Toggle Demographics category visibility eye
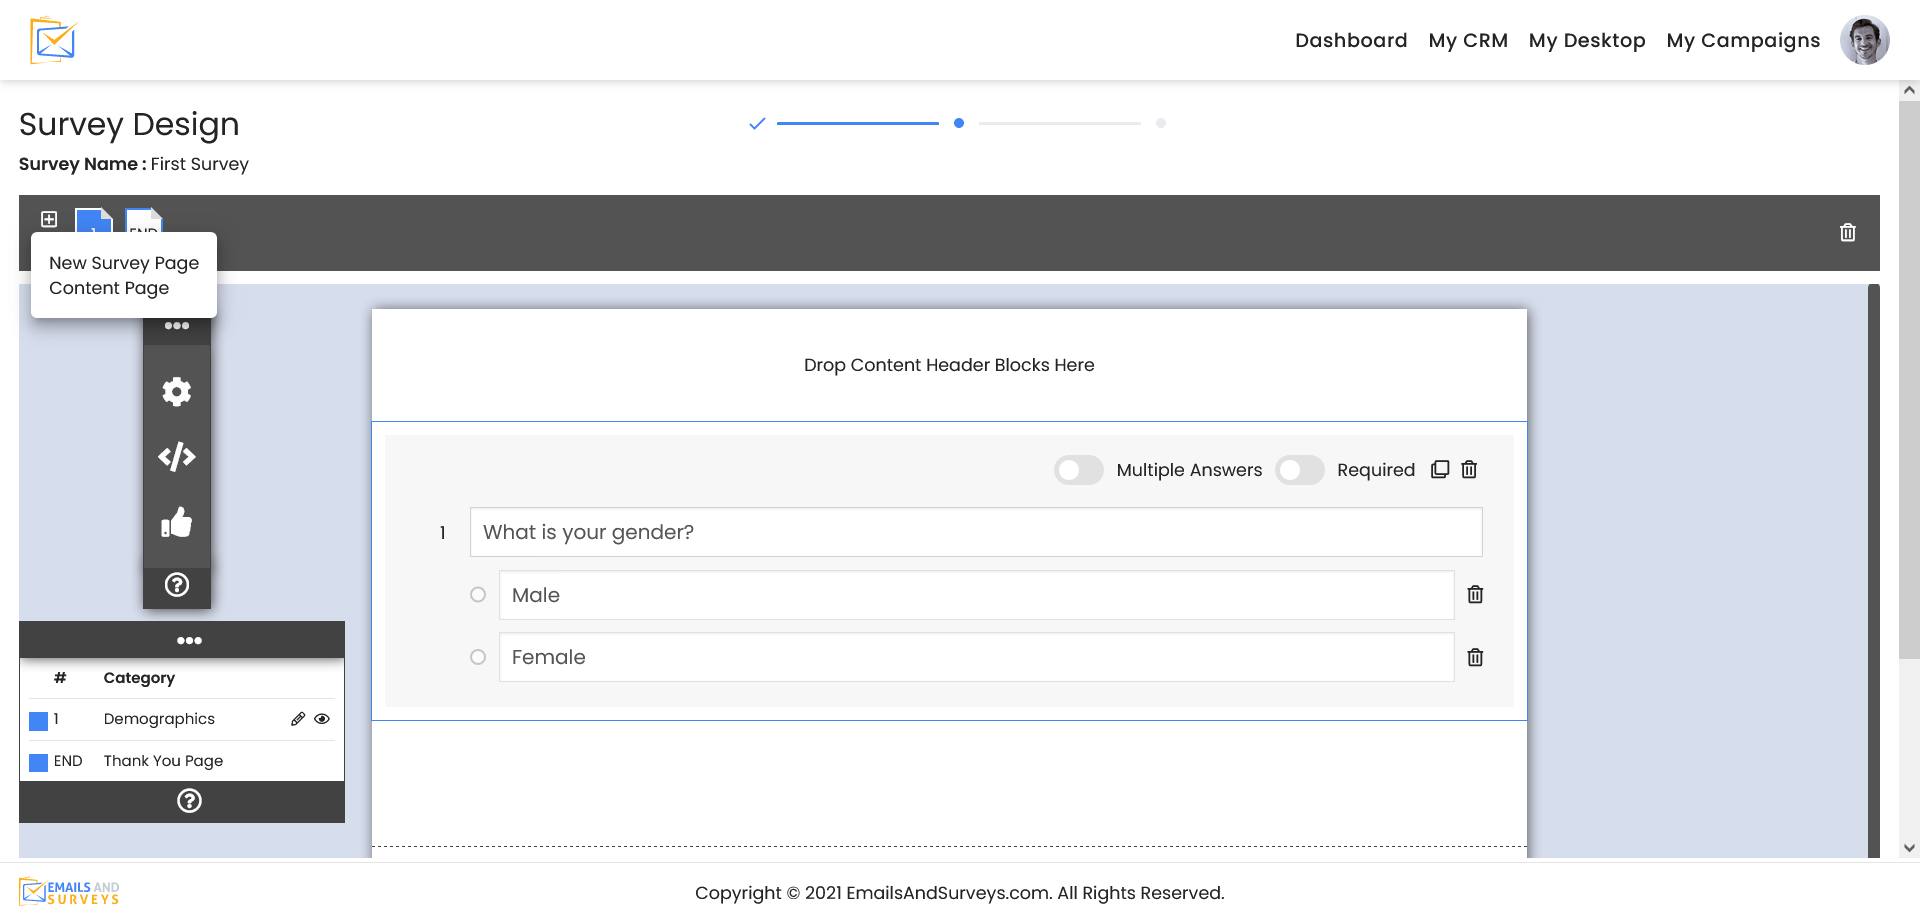1920x923 pixels. pos(322,719)
